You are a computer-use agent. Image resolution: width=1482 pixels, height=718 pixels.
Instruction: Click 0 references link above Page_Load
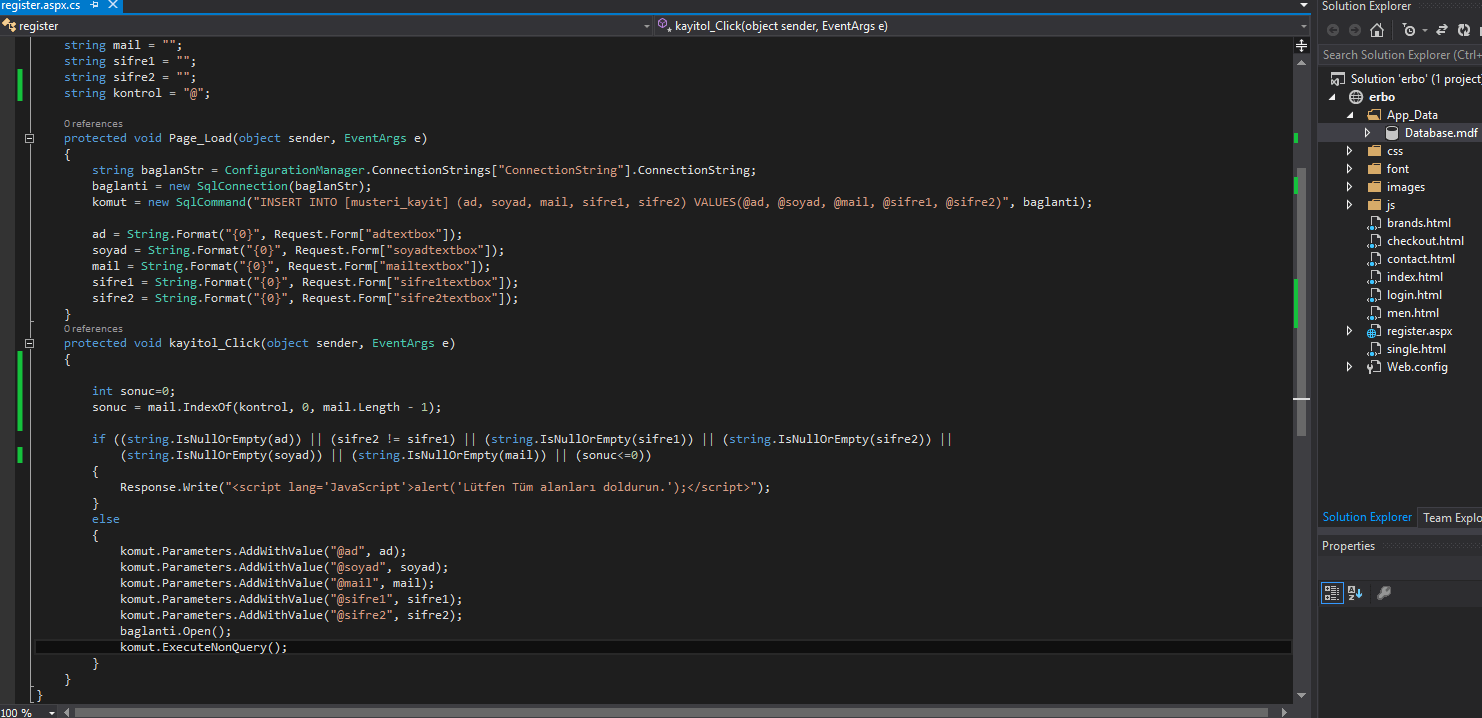coord(93,124)
